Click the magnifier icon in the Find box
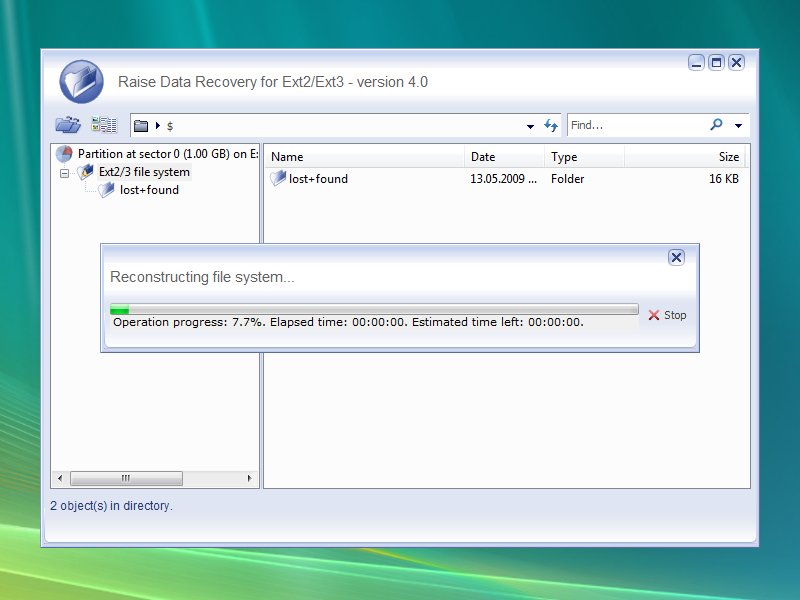 coord(714,125)
